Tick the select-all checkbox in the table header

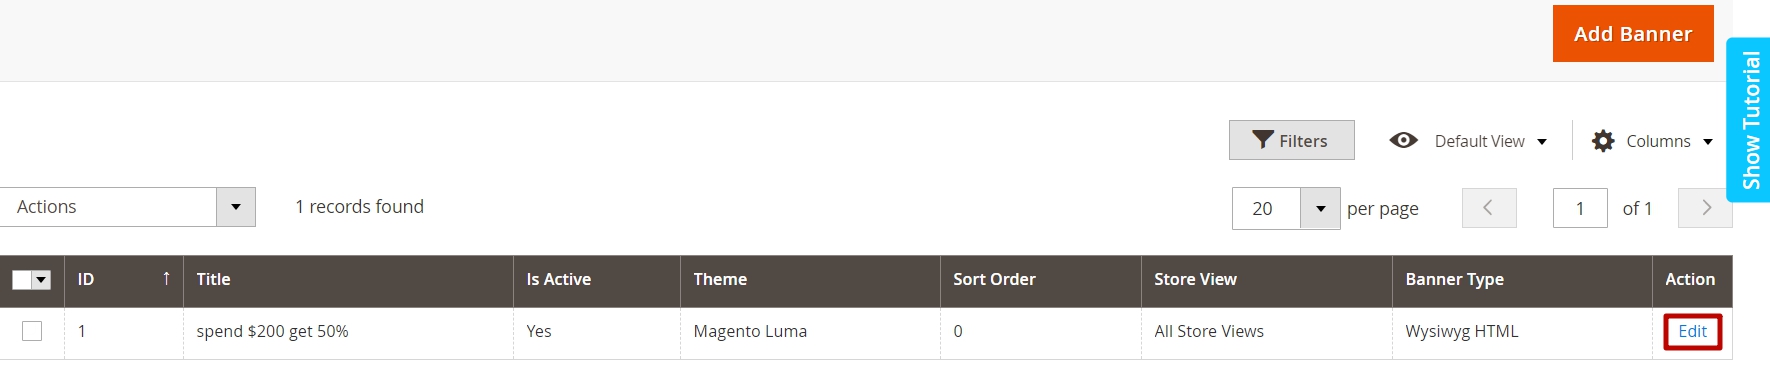(x=22, y=280)
